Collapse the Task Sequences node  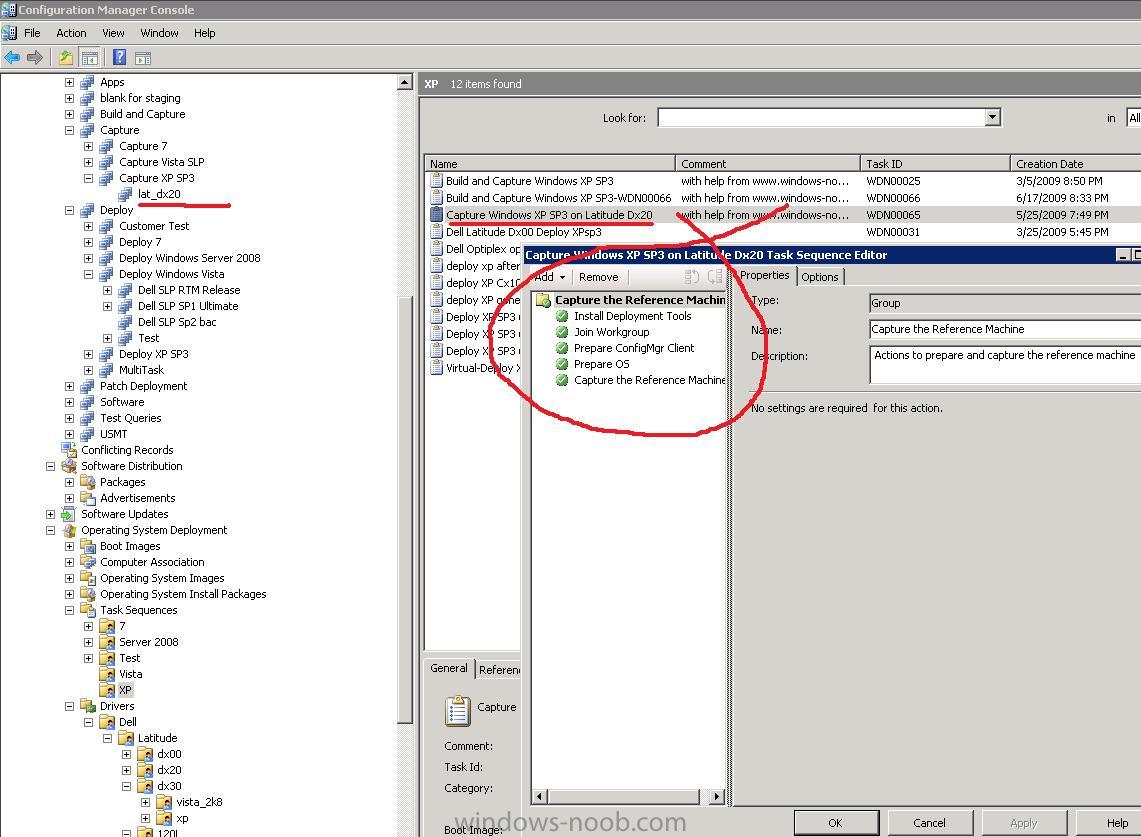(69, 611)
